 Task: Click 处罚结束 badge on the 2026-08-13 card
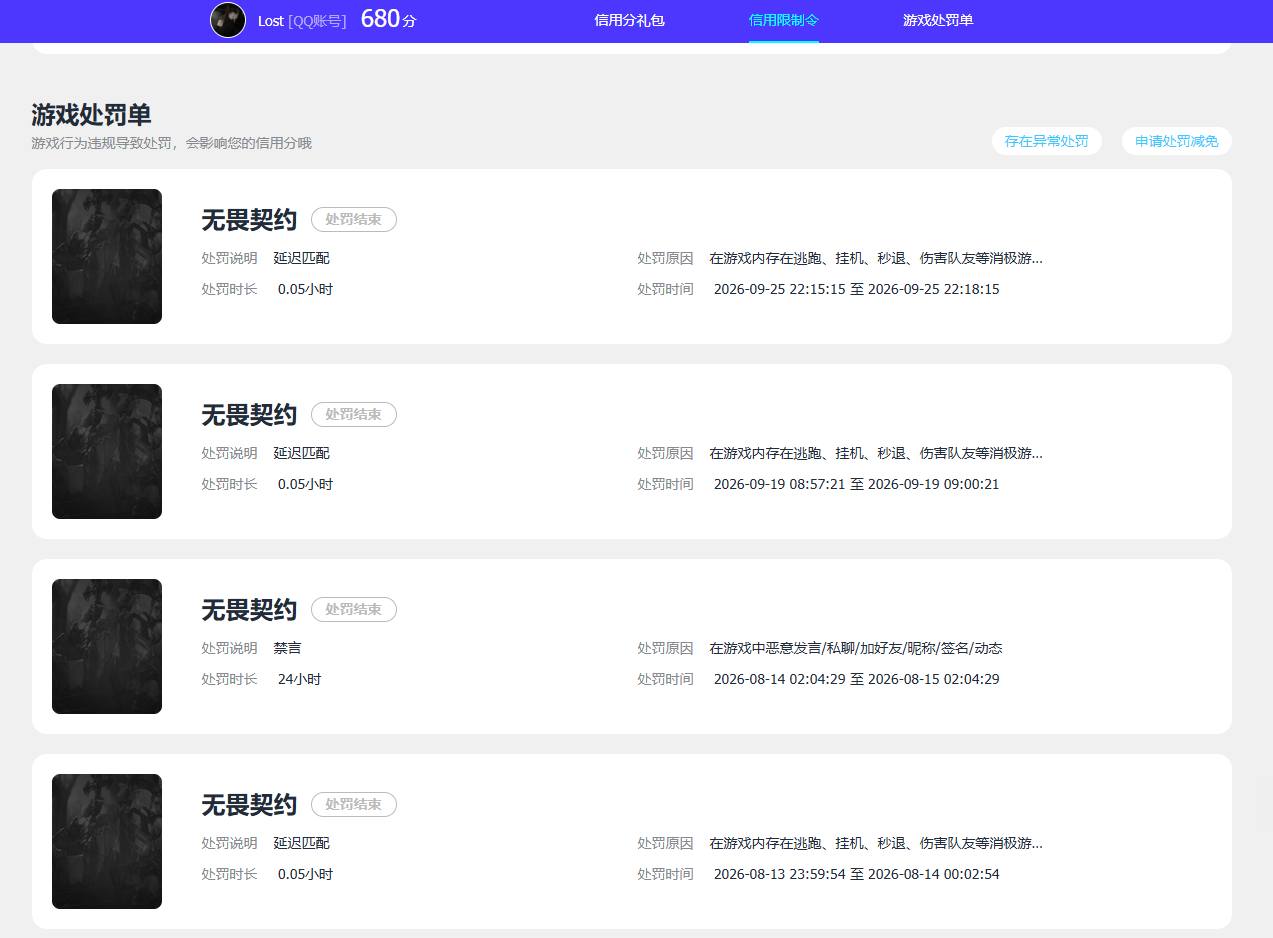(354, 804)
